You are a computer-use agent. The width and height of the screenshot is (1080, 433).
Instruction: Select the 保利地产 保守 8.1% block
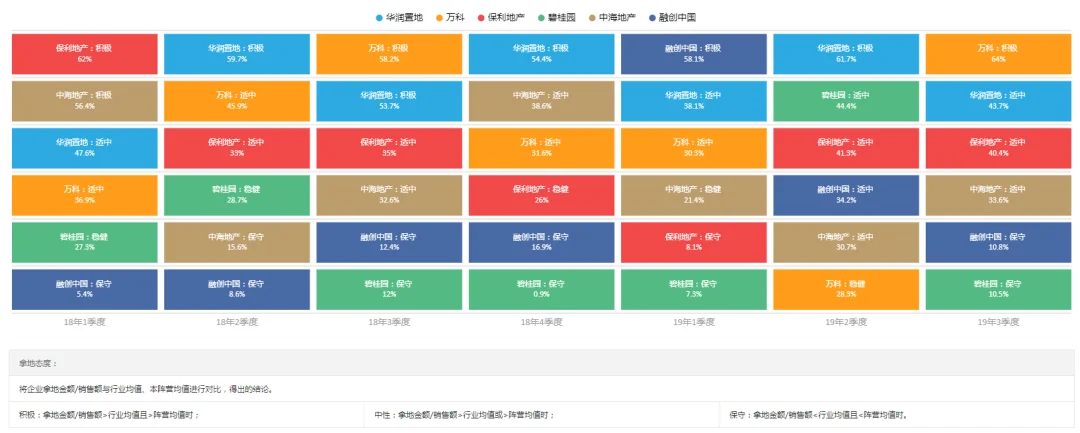point(694,242)
